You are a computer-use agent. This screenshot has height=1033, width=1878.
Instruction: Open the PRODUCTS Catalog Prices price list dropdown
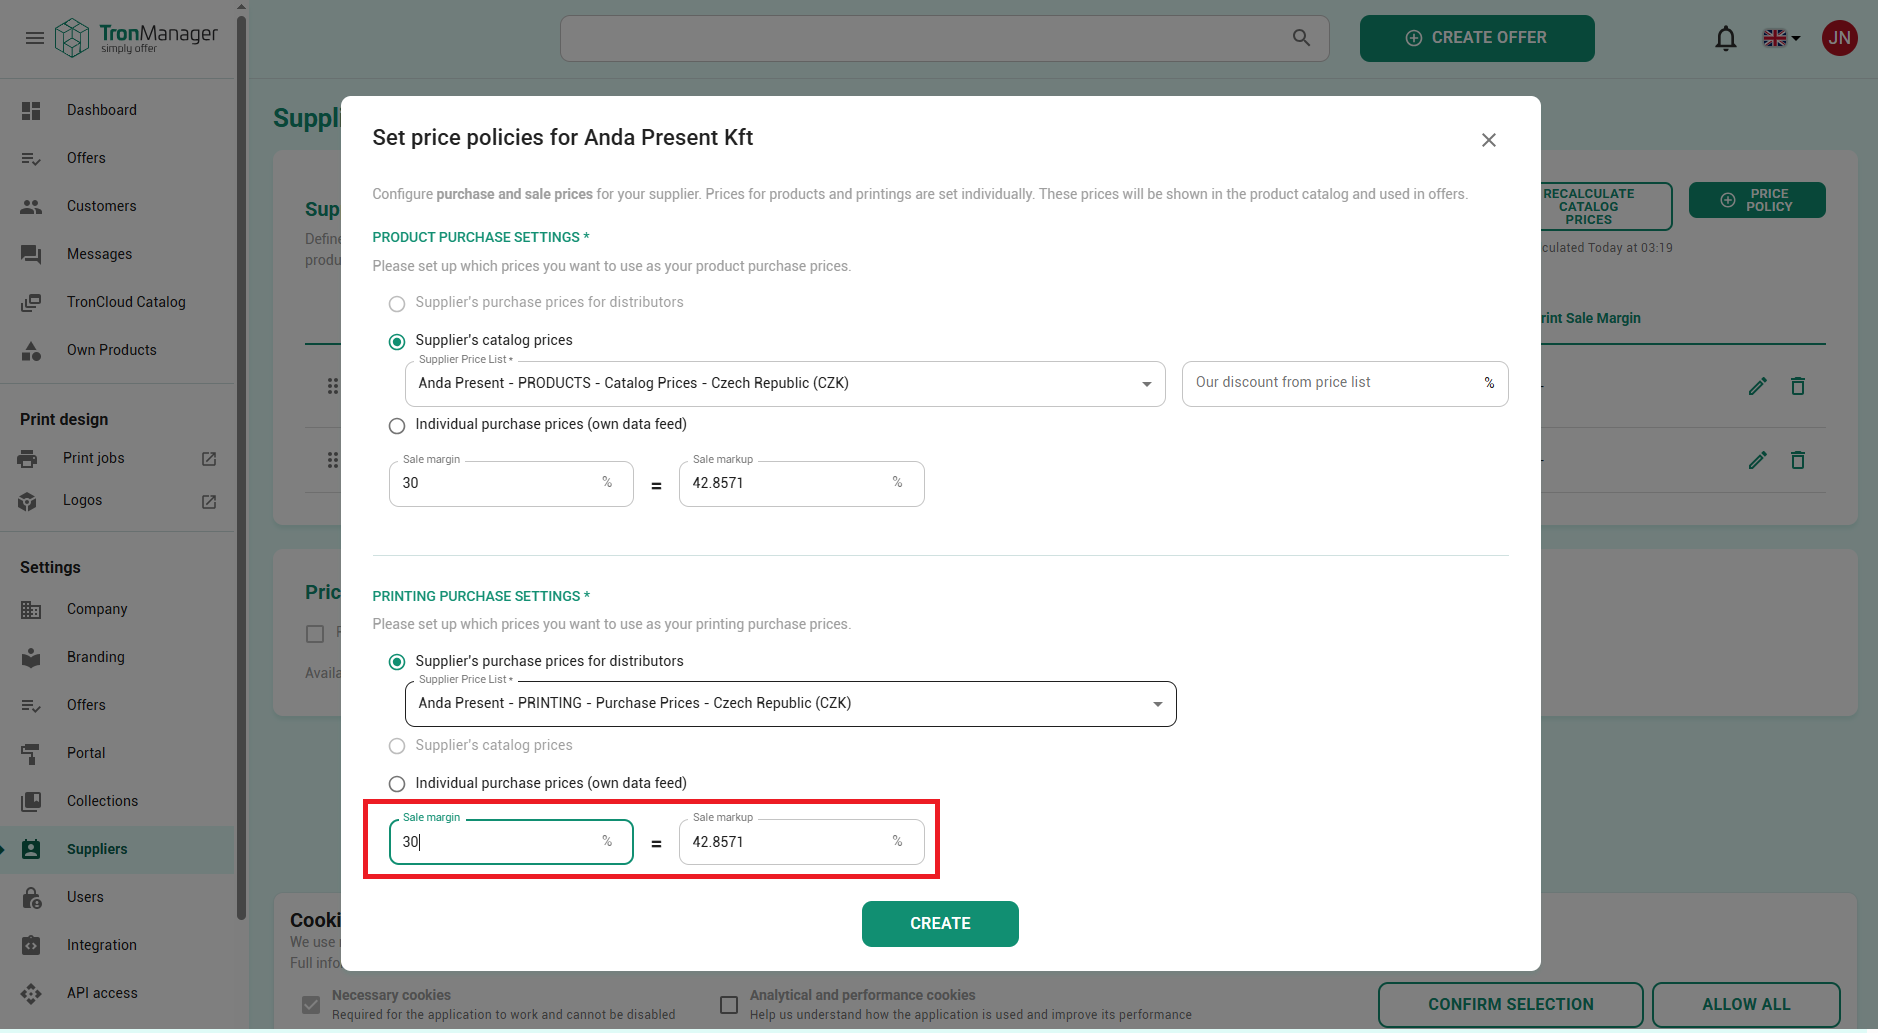(785, 384)
